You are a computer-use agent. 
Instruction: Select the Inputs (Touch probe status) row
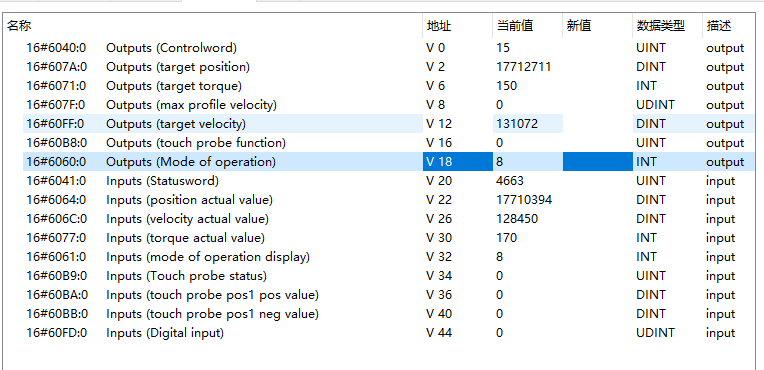[389, 276]
